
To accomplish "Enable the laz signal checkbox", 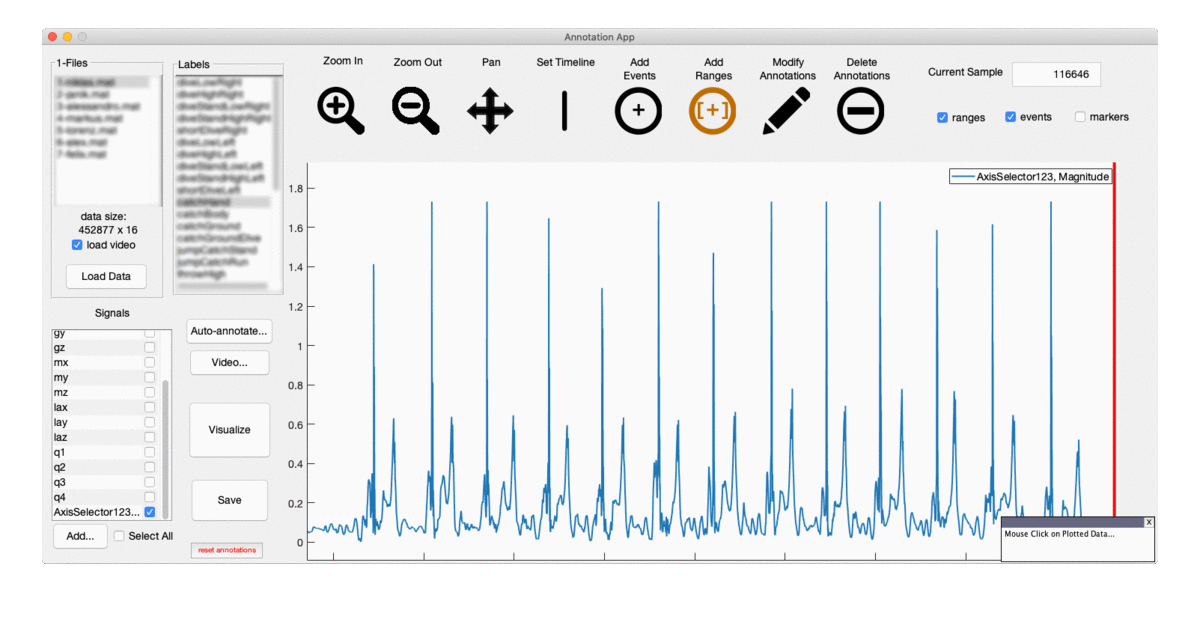I will [x=150, y=437].
